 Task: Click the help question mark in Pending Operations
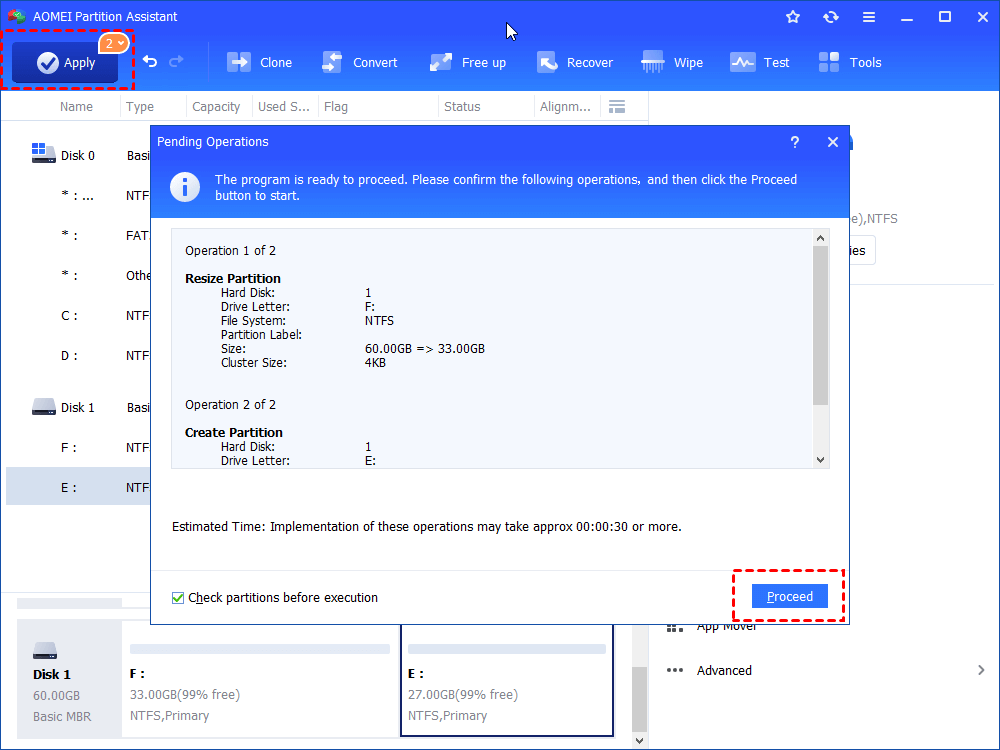coord(795,142)
